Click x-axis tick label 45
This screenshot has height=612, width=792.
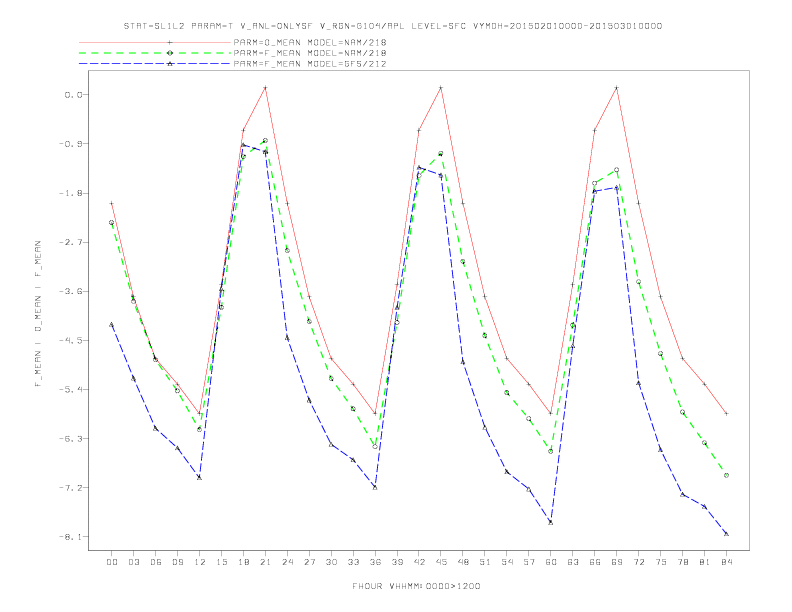441,562
